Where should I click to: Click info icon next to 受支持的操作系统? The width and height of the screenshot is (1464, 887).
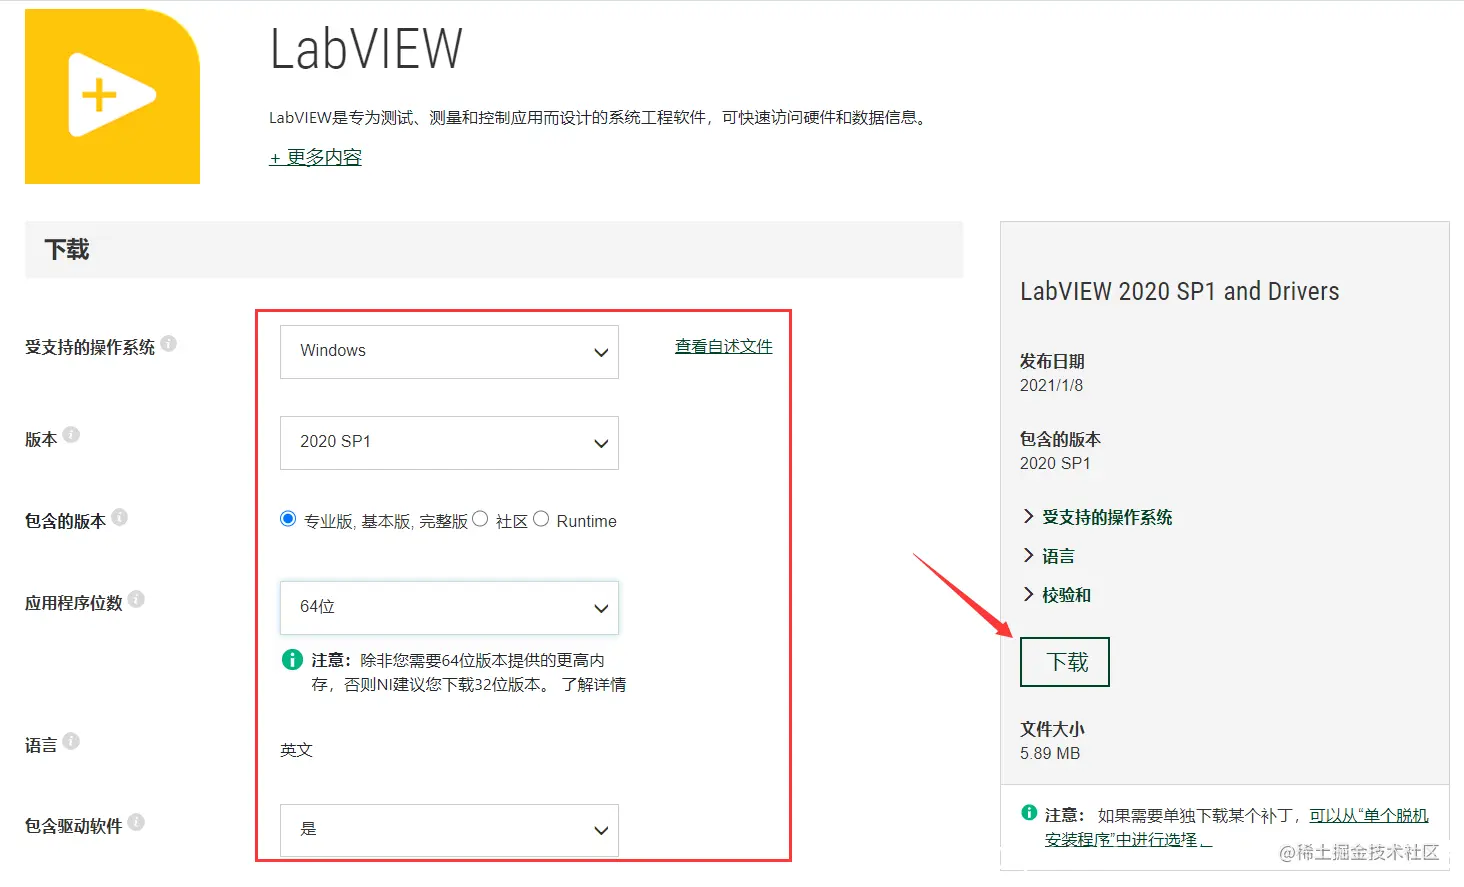coord(169,344)
